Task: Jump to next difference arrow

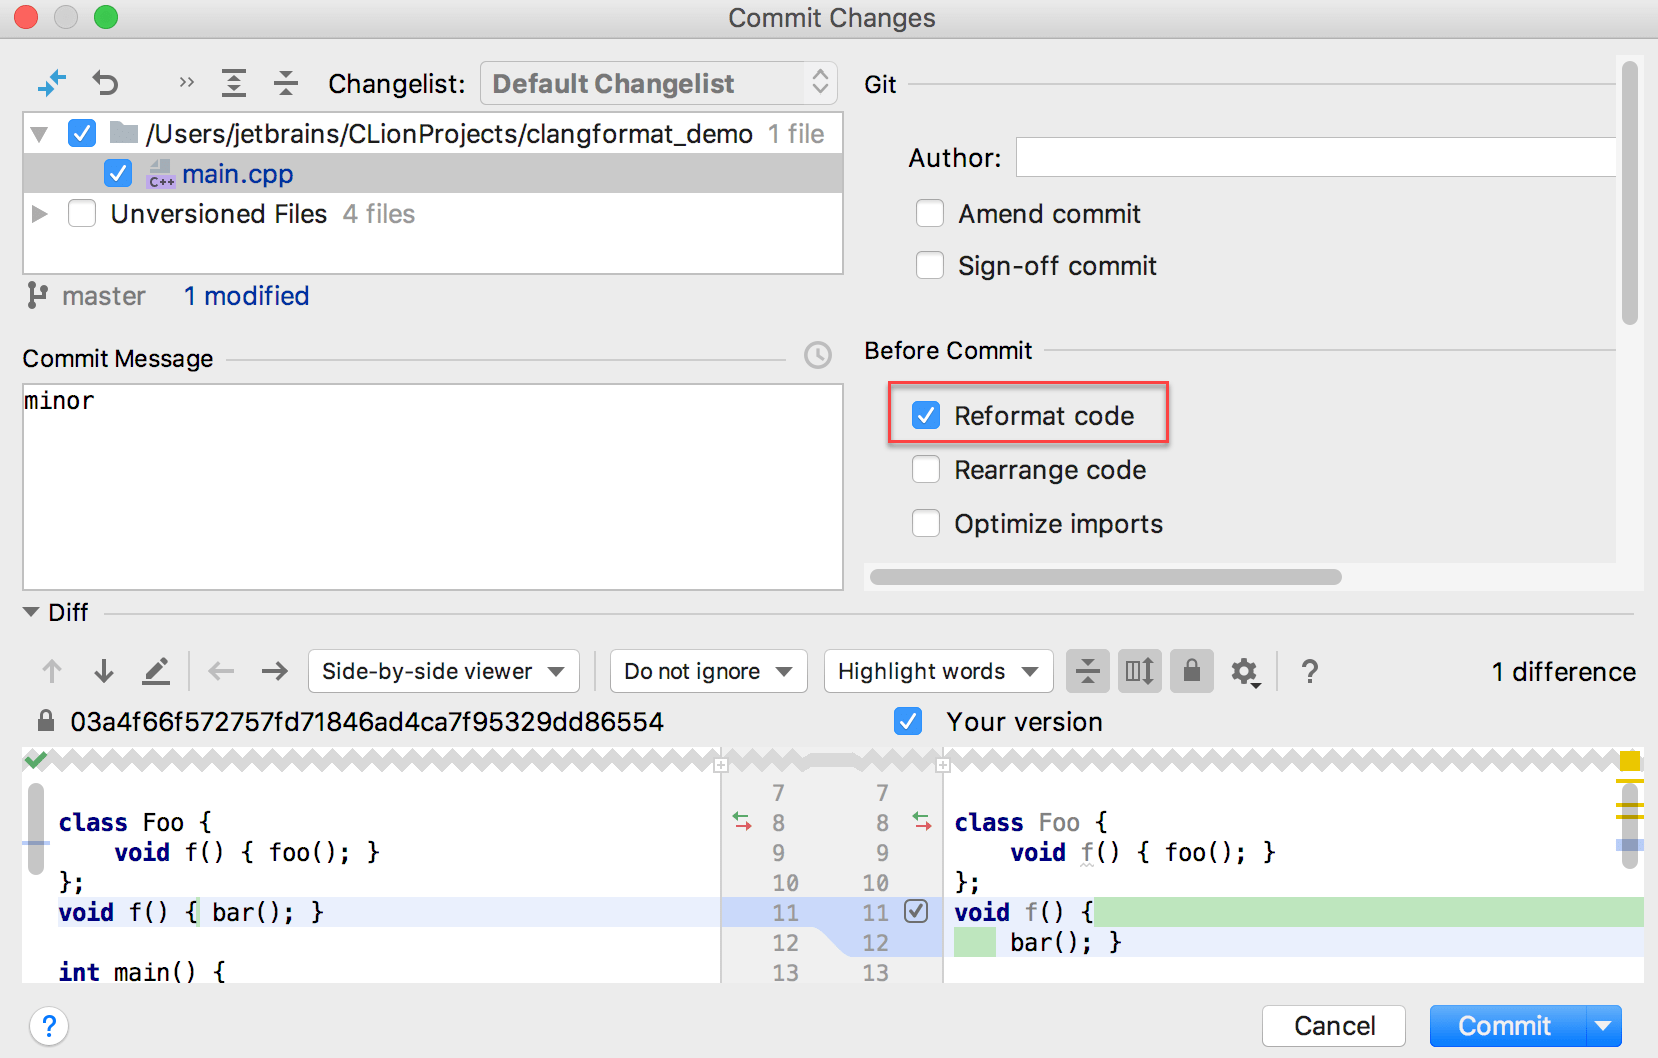Action: pyautogui.click(x=104, y=671)
